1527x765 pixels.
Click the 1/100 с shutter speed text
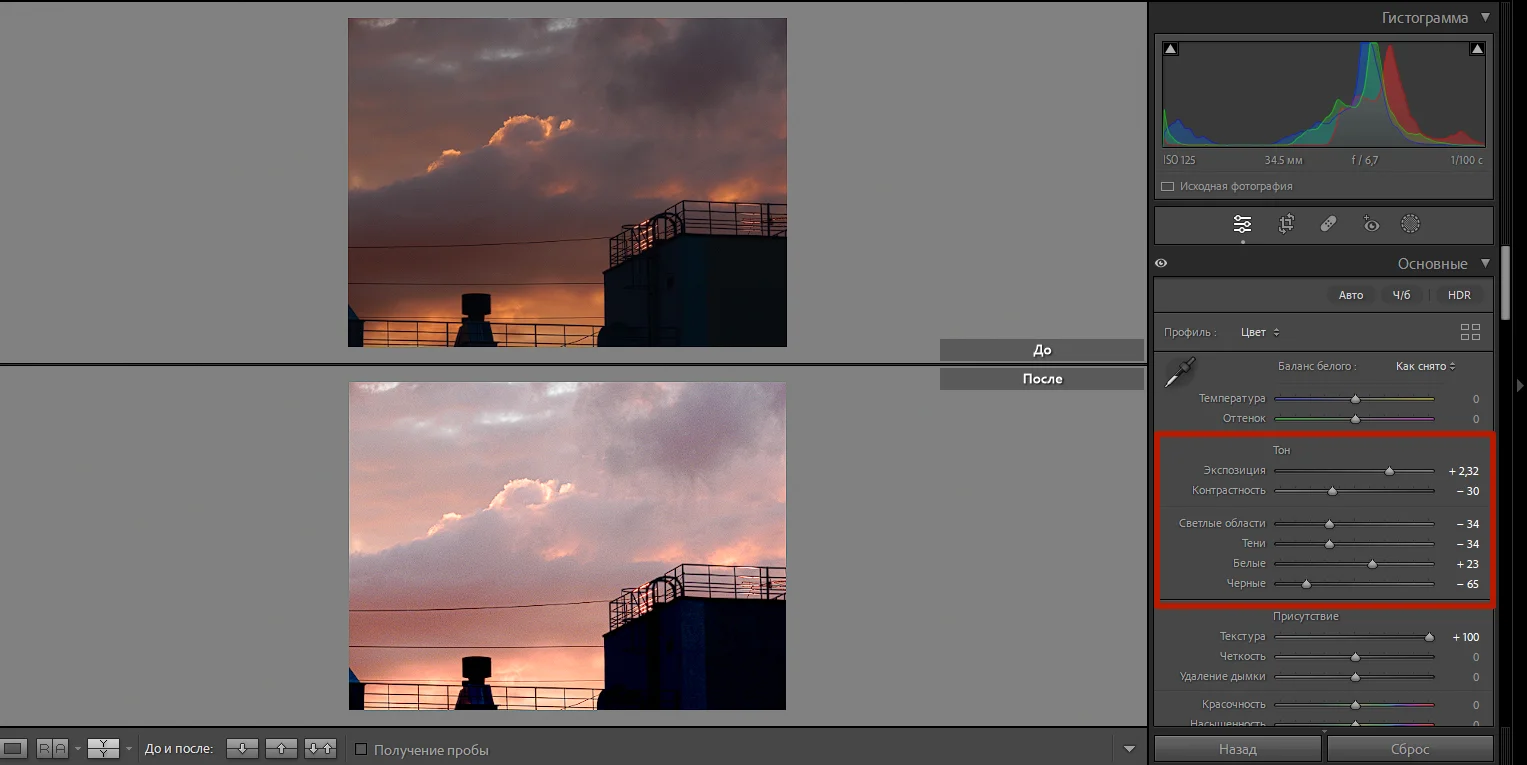click(x=1466, y=160)
